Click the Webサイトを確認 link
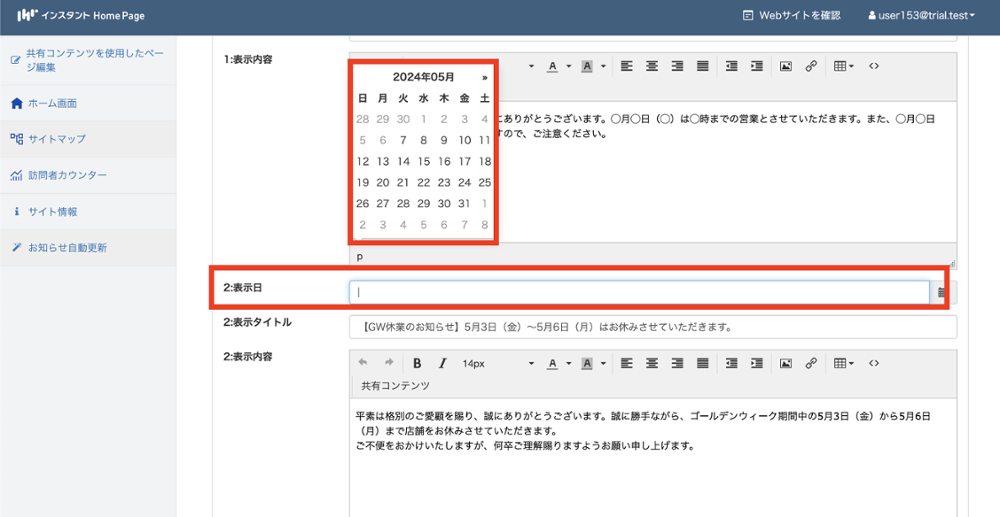The width and height of the screenshot is (1000, 517). (791, 15)
